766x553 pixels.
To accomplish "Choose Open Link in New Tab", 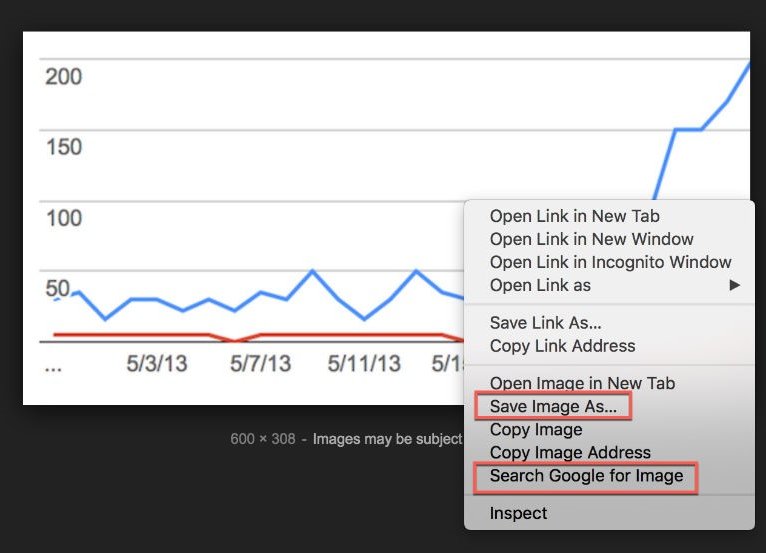I will [x=574, y=216].
